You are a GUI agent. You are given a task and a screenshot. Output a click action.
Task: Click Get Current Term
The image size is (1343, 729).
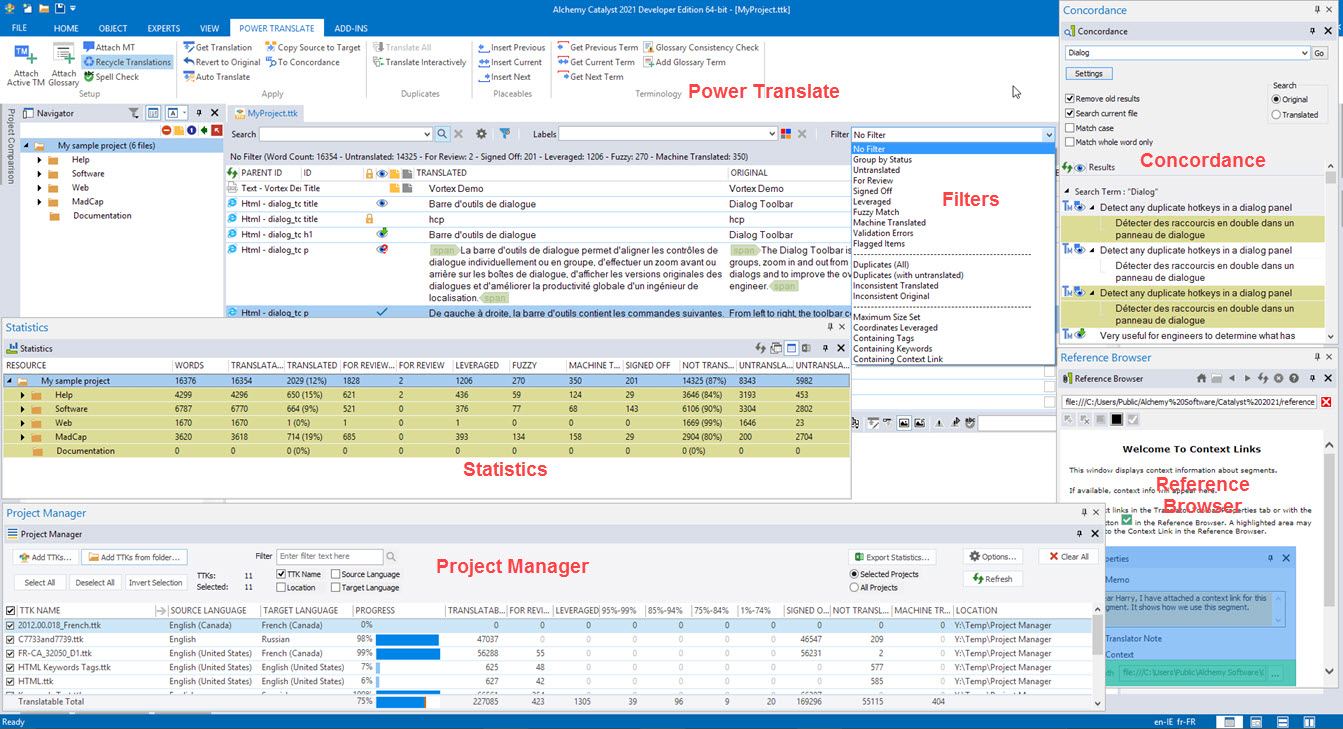pyautogui.click(x=596, y=62)
